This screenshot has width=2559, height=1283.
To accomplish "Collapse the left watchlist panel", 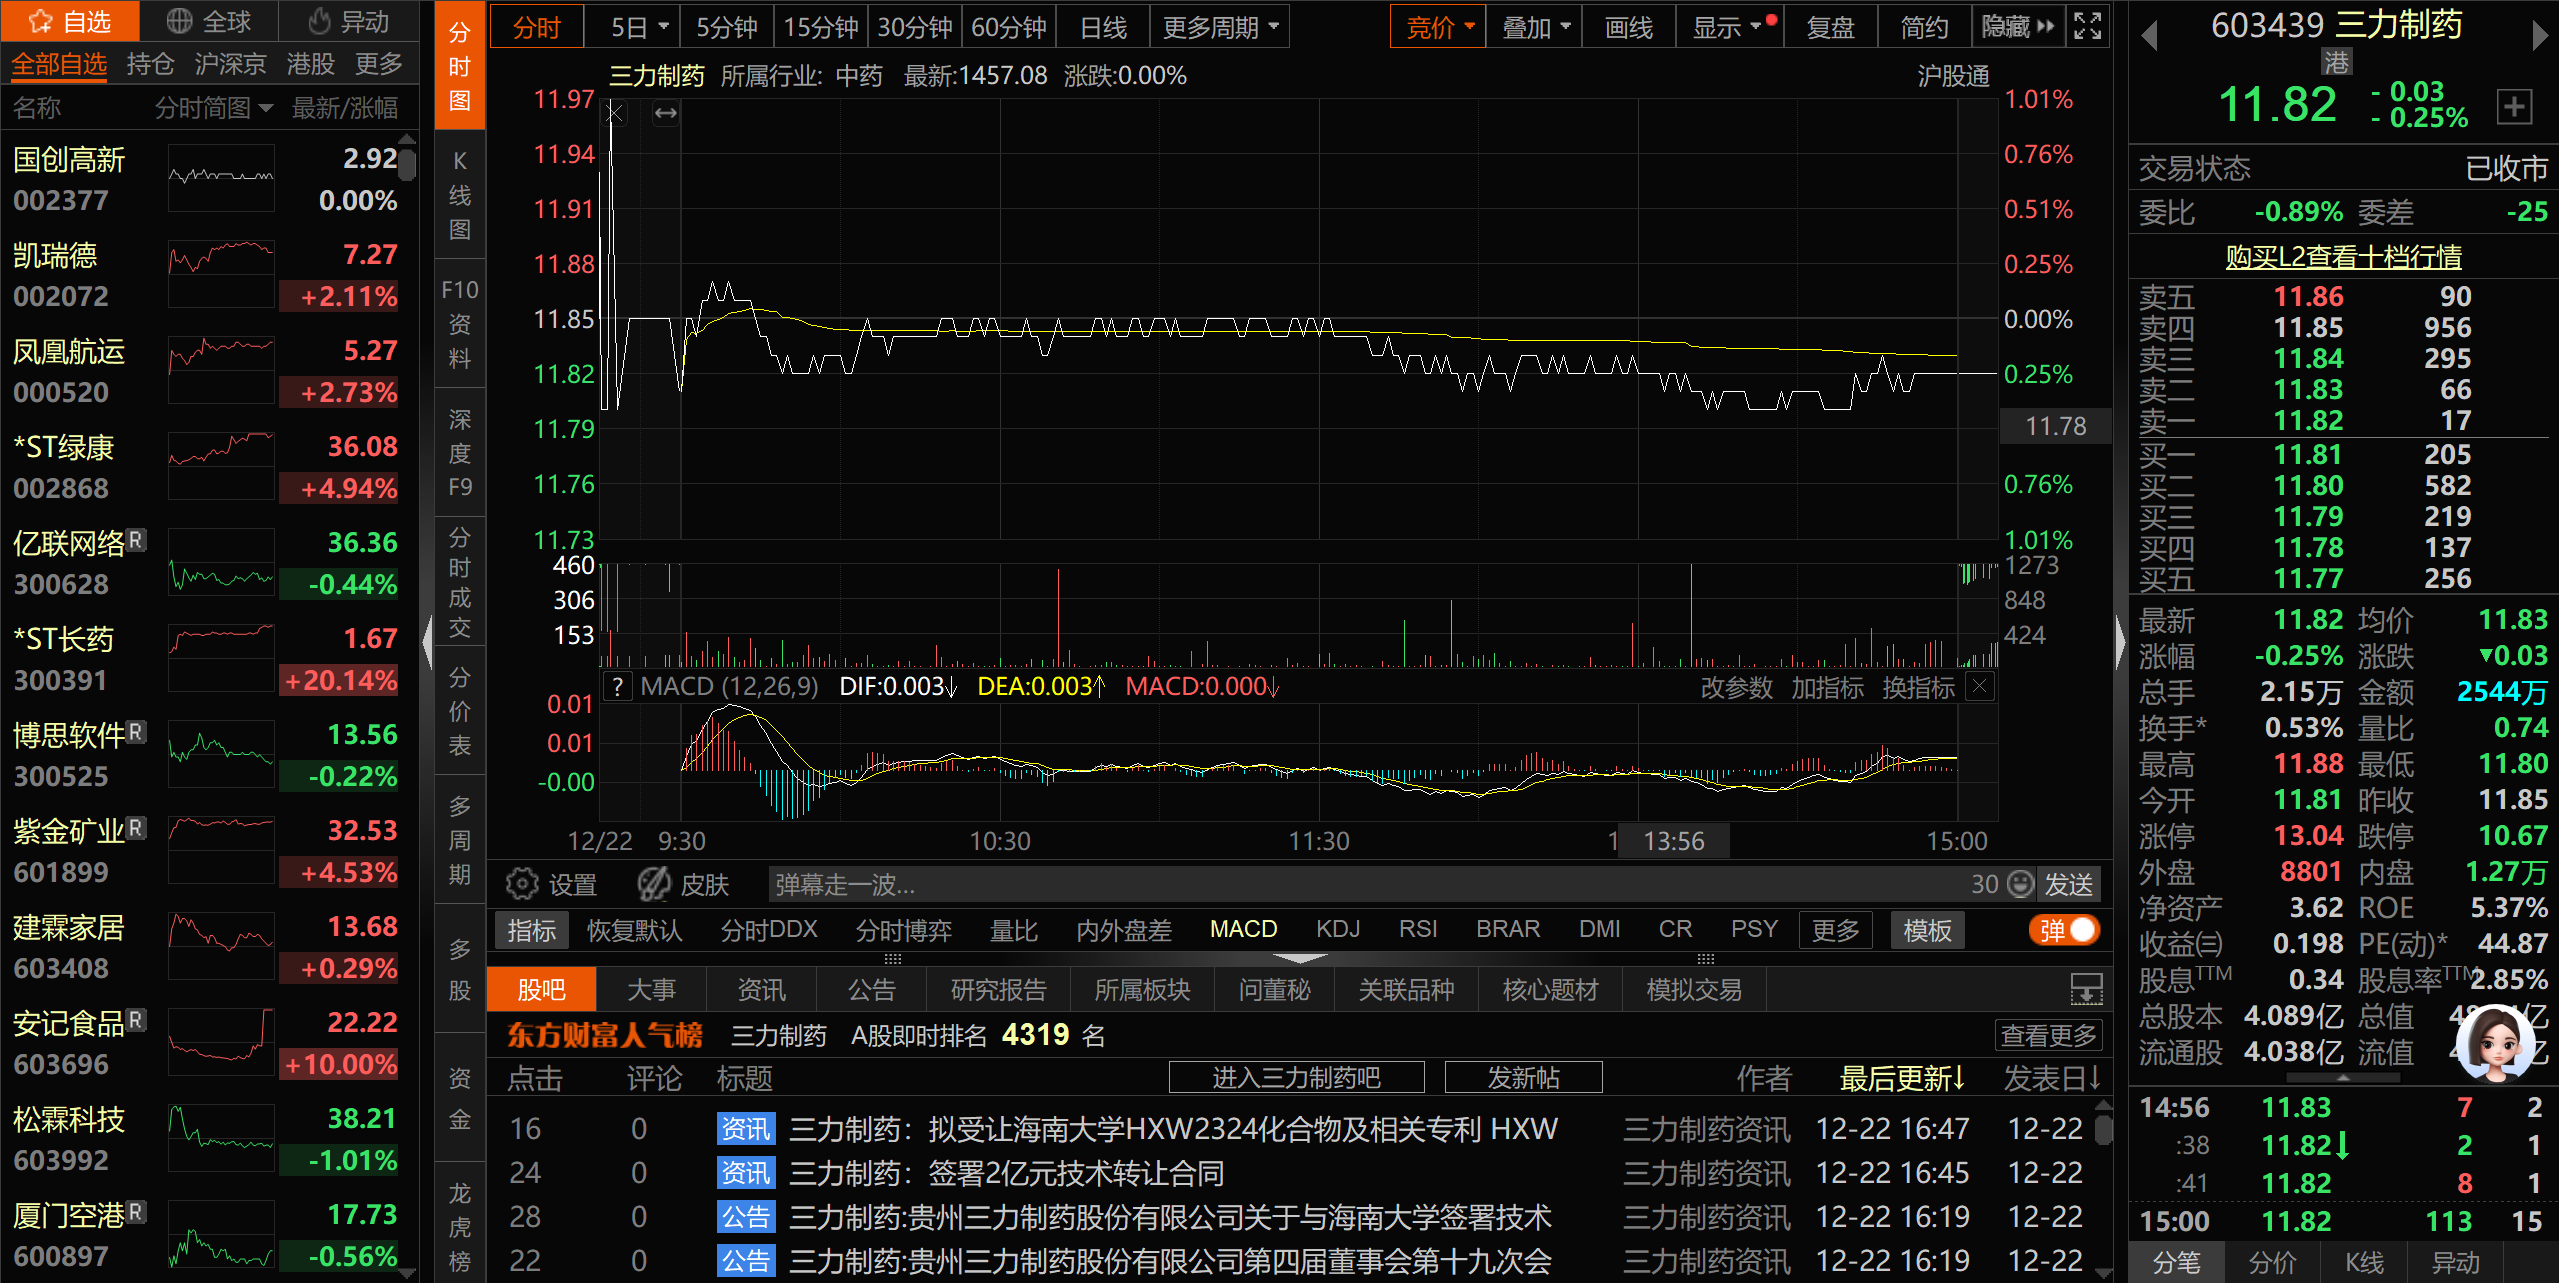I will pyautogui.click(x=427, y=640).
